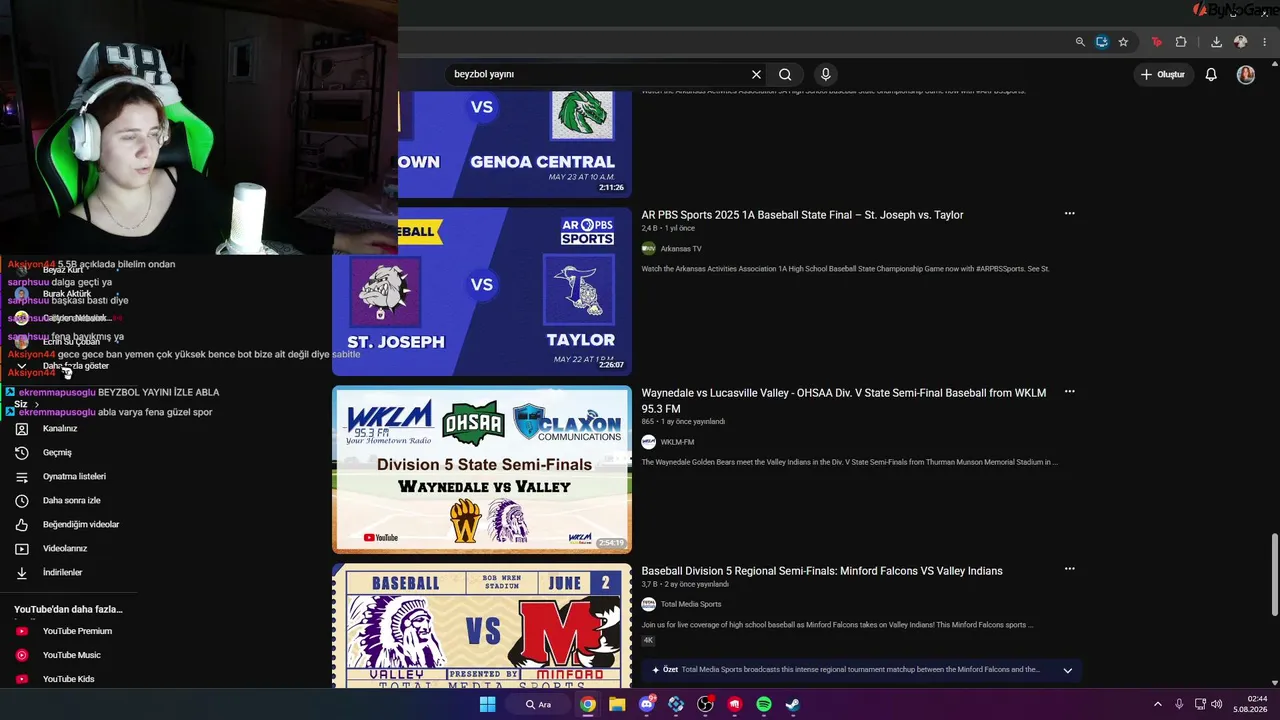This screenshot has height=720, width=1280.
Task: Click in the YouTube search field
Action: point(600,74)
